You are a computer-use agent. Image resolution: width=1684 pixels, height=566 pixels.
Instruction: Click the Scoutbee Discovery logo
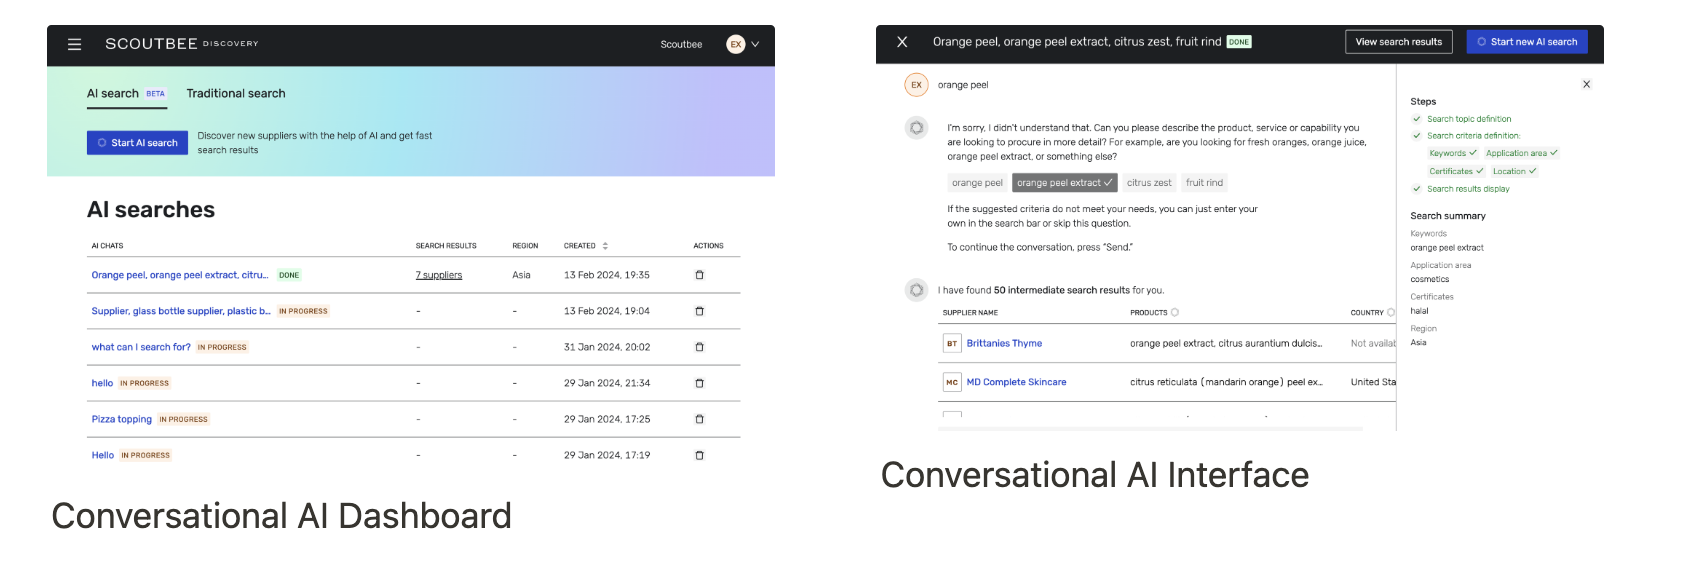click(x=182, y=44)
